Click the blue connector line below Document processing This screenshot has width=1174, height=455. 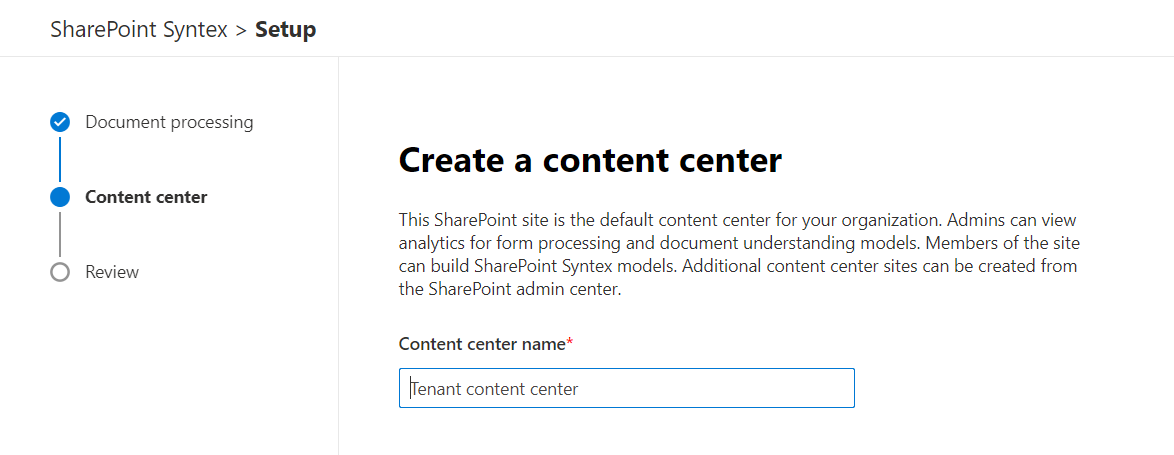coord(60,159)
